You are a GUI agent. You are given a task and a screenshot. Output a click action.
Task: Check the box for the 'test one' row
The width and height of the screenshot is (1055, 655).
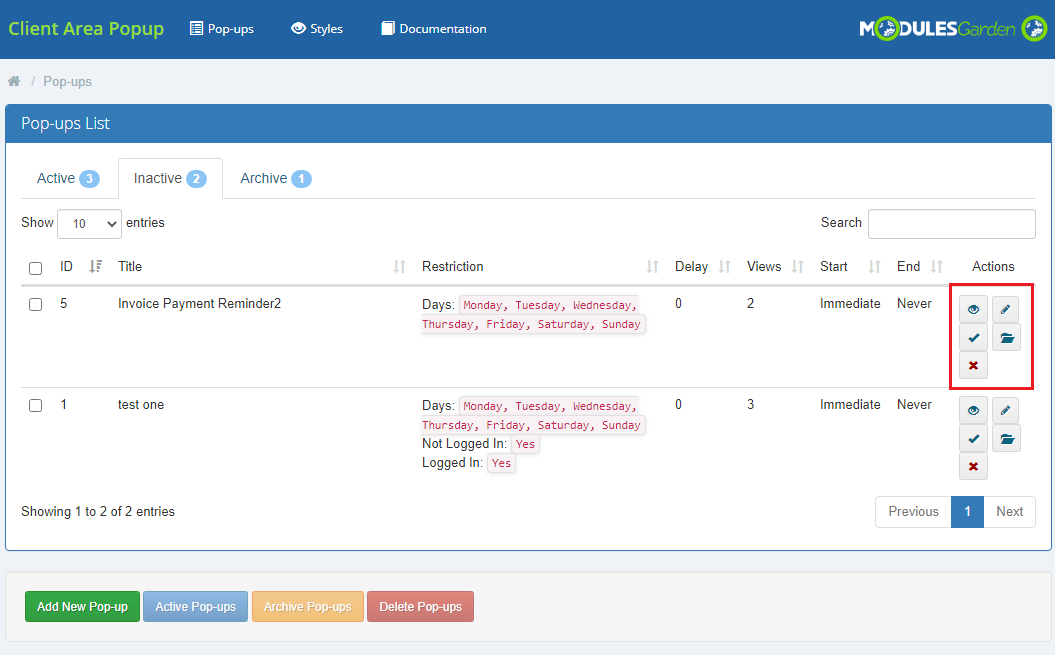36,405
